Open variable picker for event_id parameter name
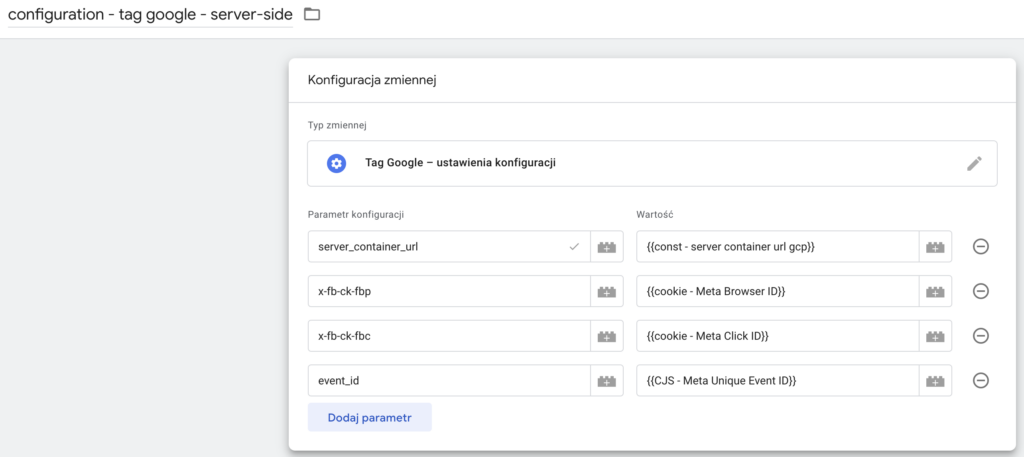Screen dimensions: 1024x457 click(606, 380)
